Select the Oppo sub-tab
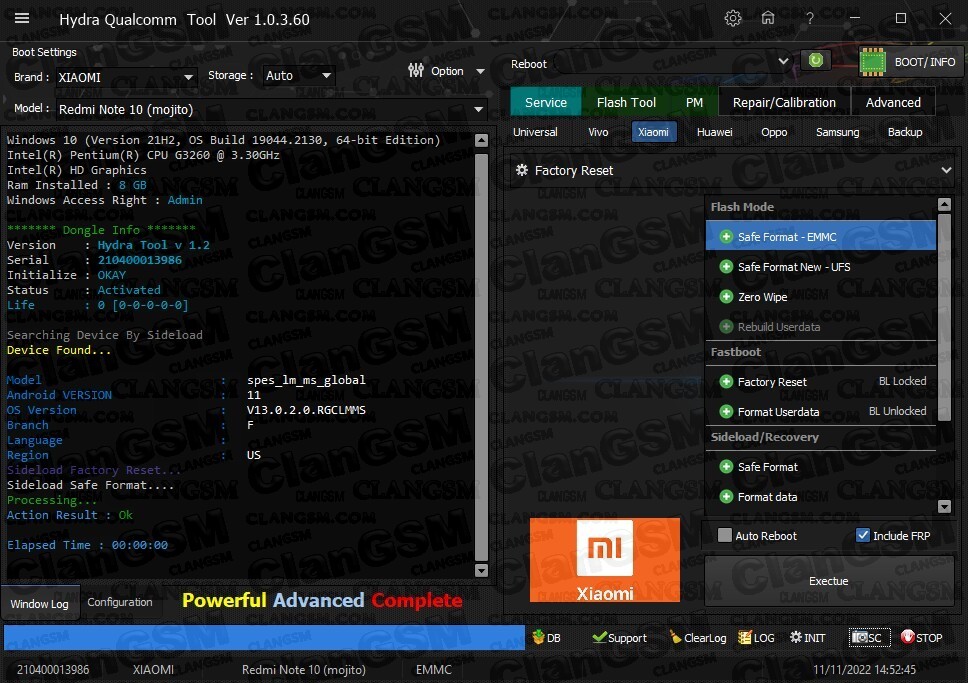This screenshot has width=968, height=683. (x=774, y=132)
